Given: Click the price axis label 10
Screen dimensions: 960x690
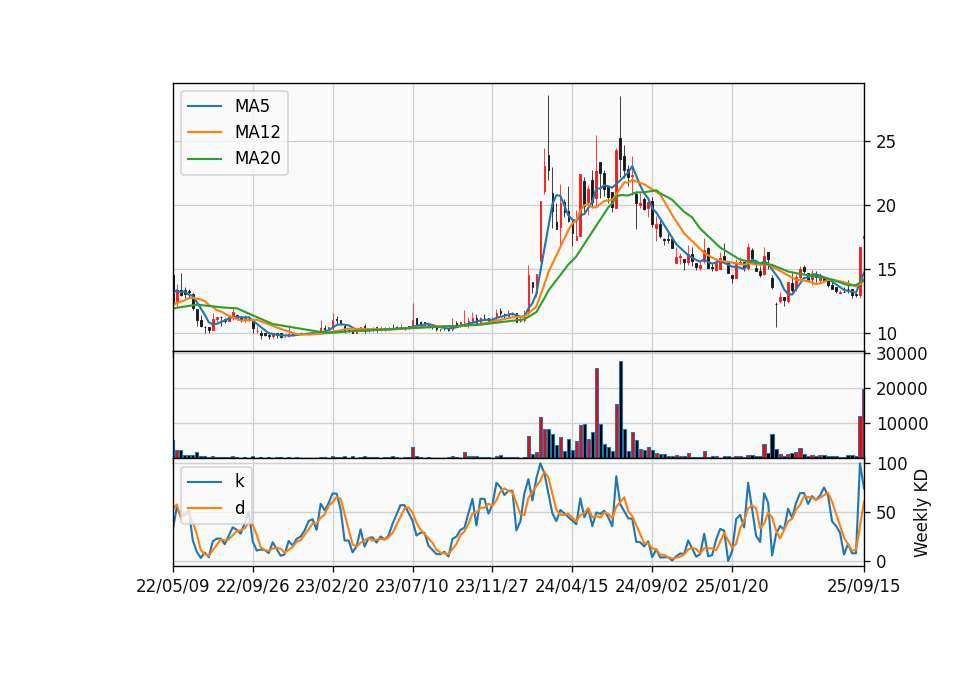Looking at the screenshot, I should [x=886, y=334].
